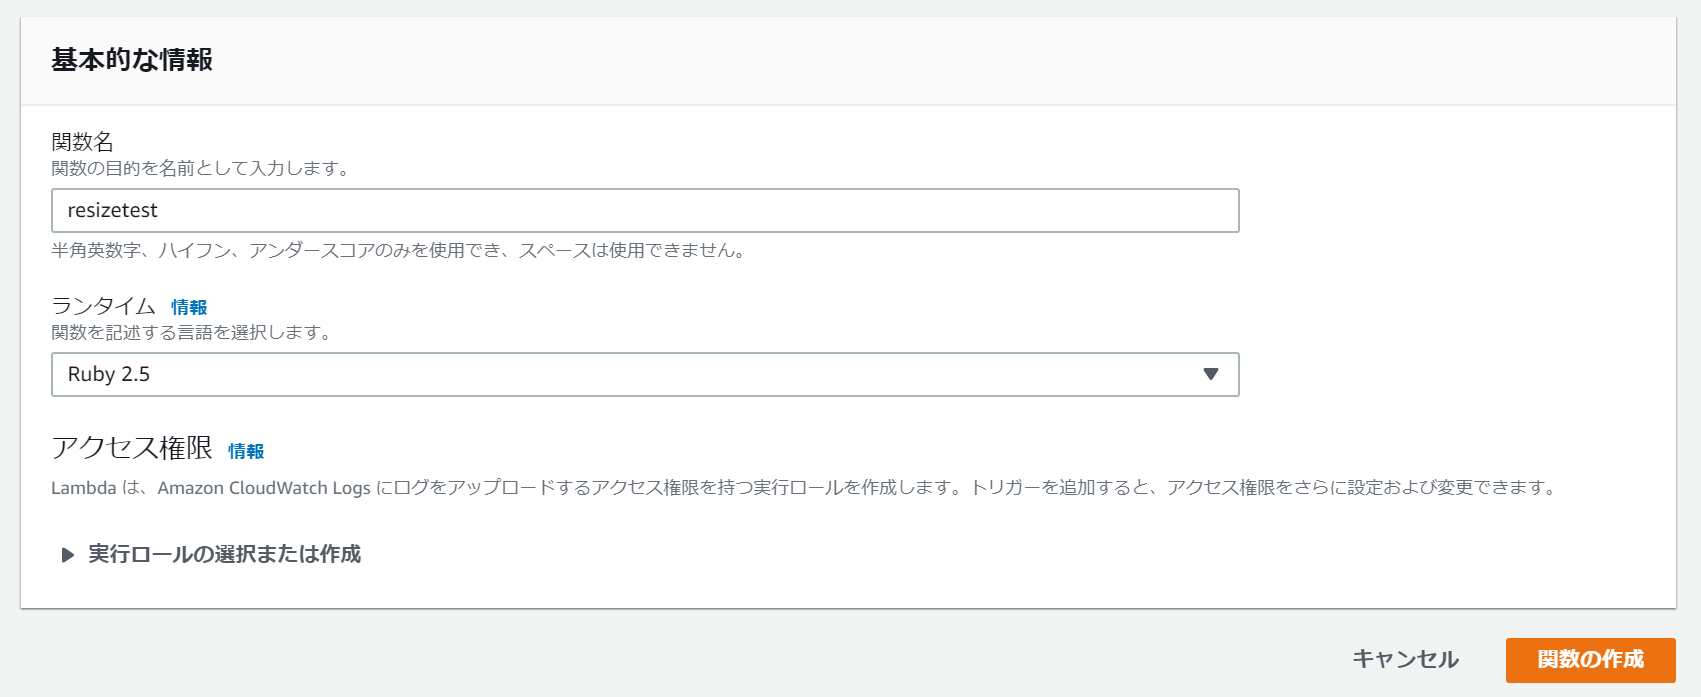This screenshot has width=1701, height=697.
Task: Click the アクセス権限 section heading
Action: 132,448
